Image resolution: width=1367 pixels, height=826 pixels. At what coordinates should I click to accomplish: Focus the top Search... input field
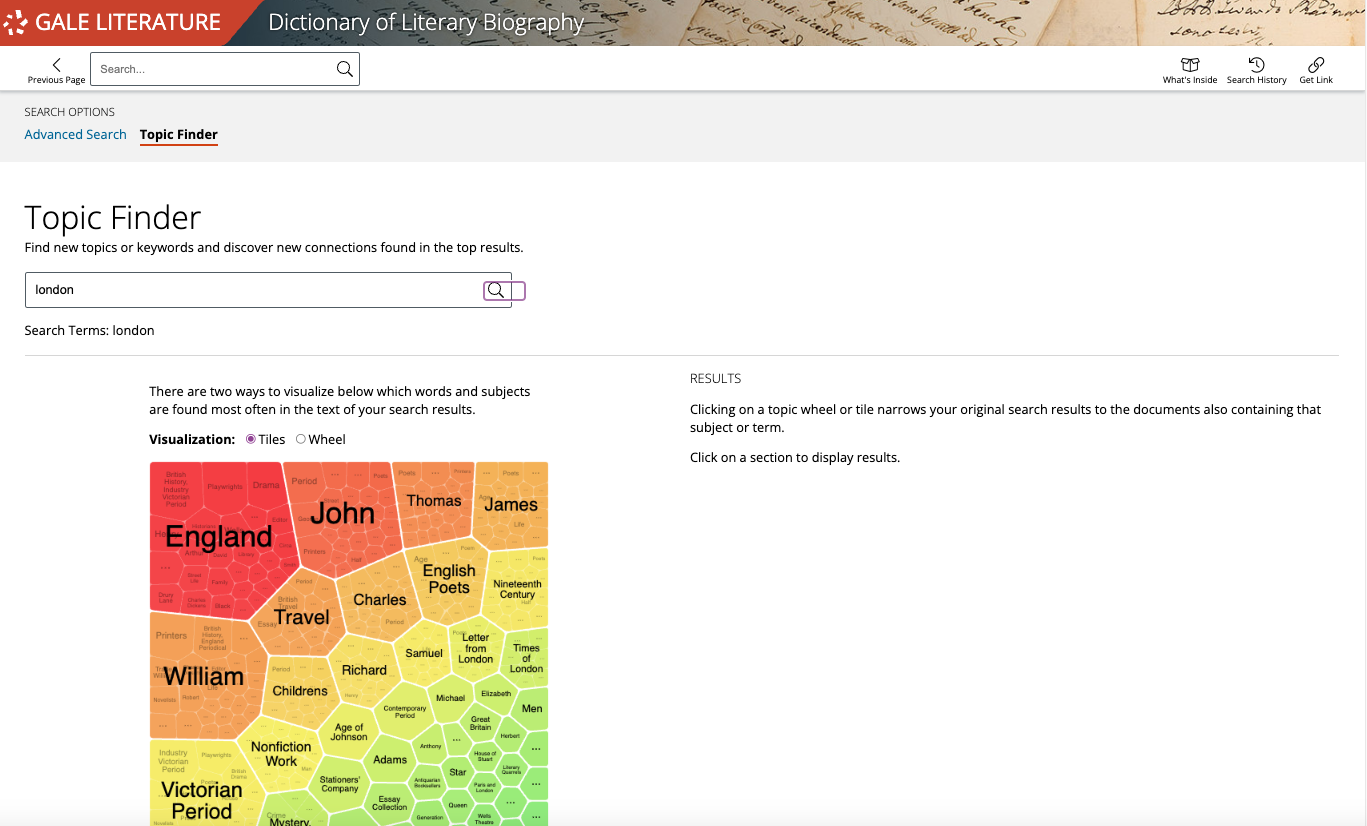pyautogui.click(x=212, y=69)
